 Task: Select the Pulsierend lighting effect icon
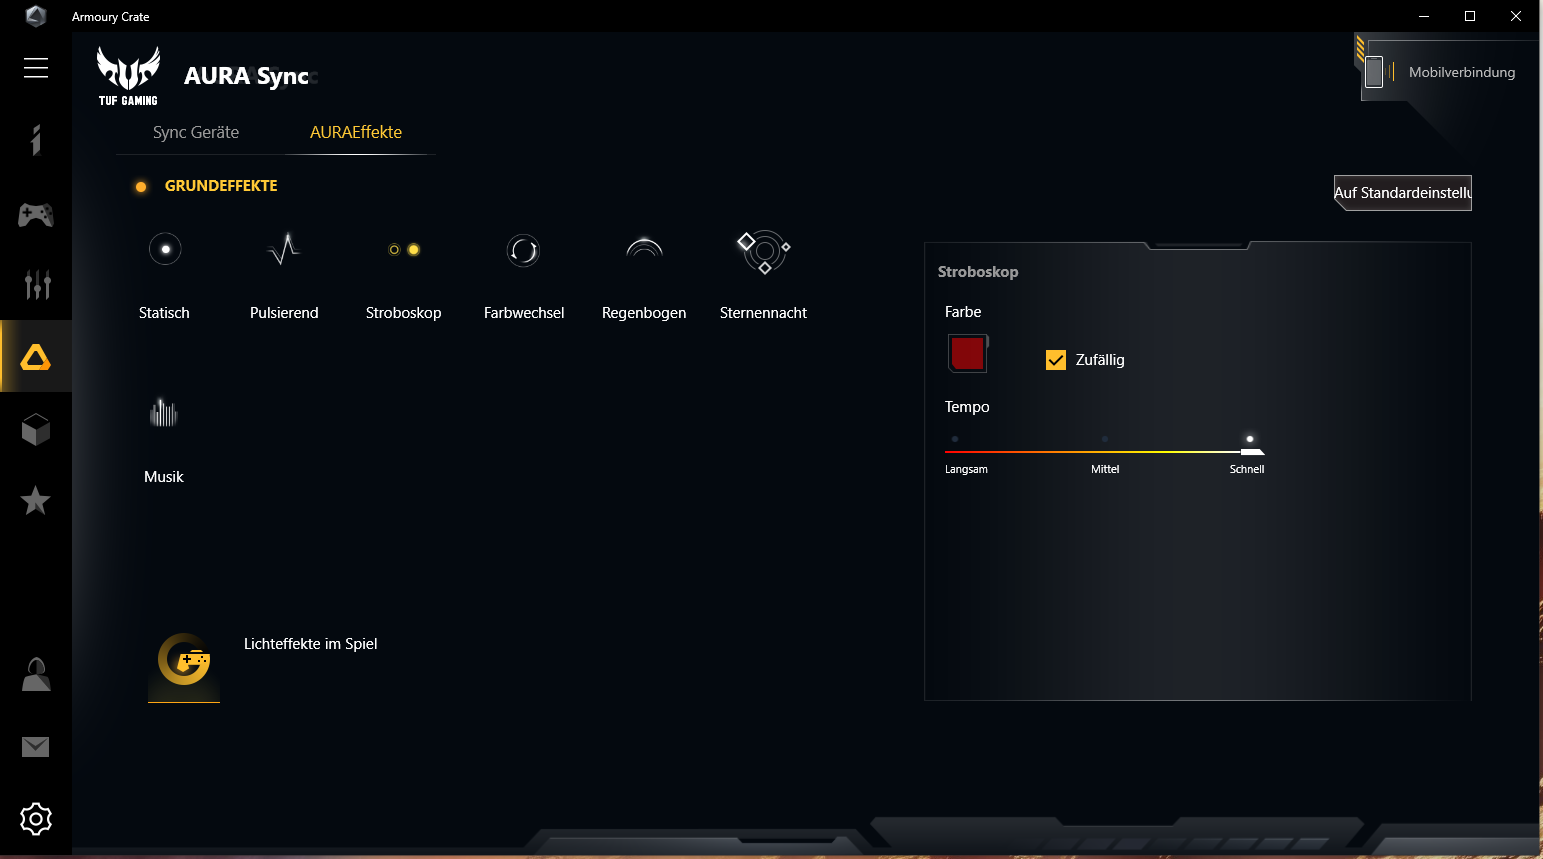(284, 249)
